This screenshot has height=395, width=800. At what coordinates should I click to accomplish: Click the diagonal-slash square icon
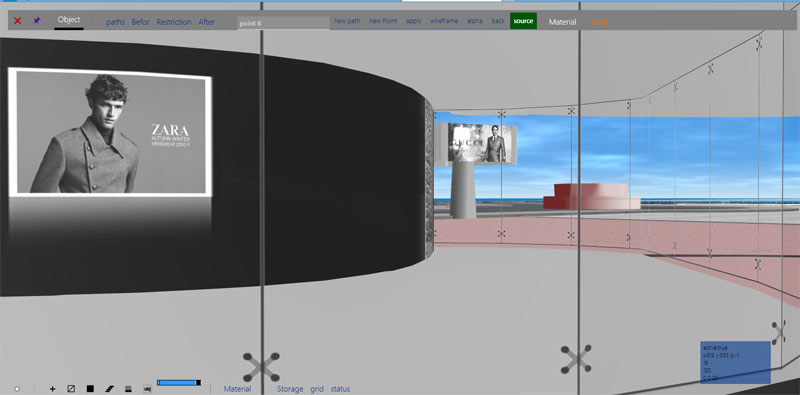(x=71, y=389)
